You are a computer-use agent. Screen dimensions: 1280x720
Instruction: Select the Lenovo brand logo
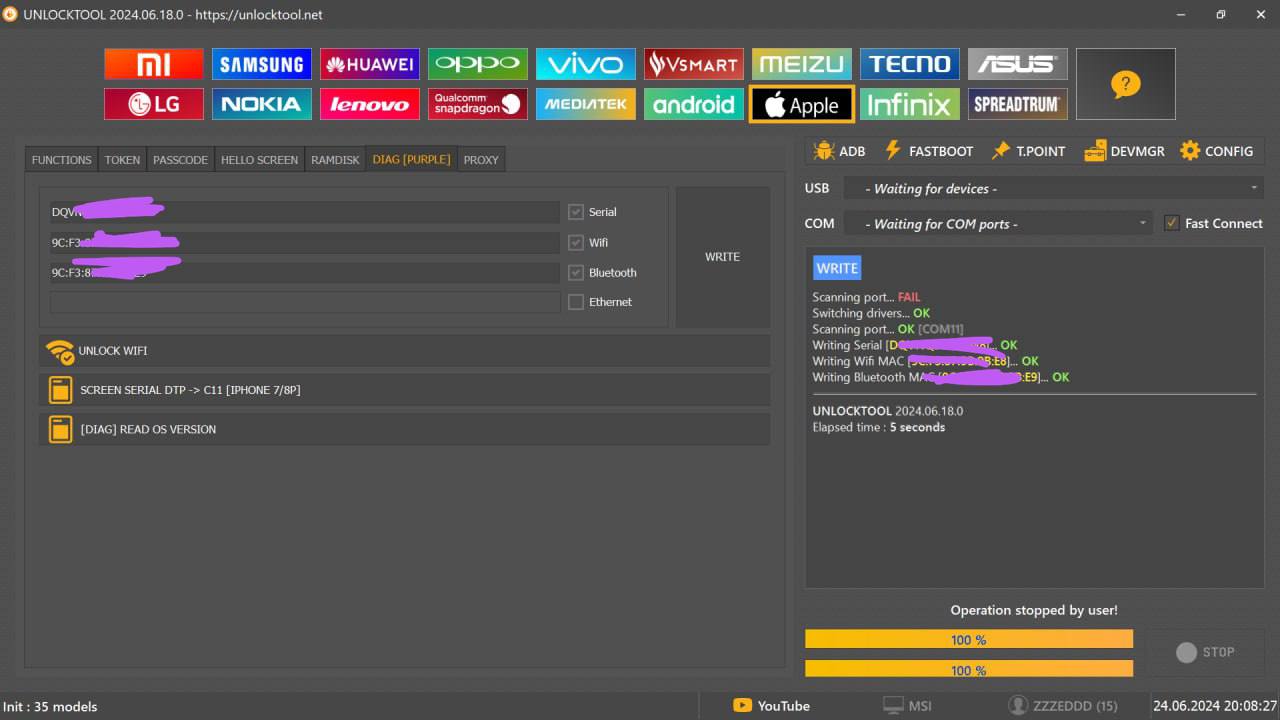click(370, 104)
